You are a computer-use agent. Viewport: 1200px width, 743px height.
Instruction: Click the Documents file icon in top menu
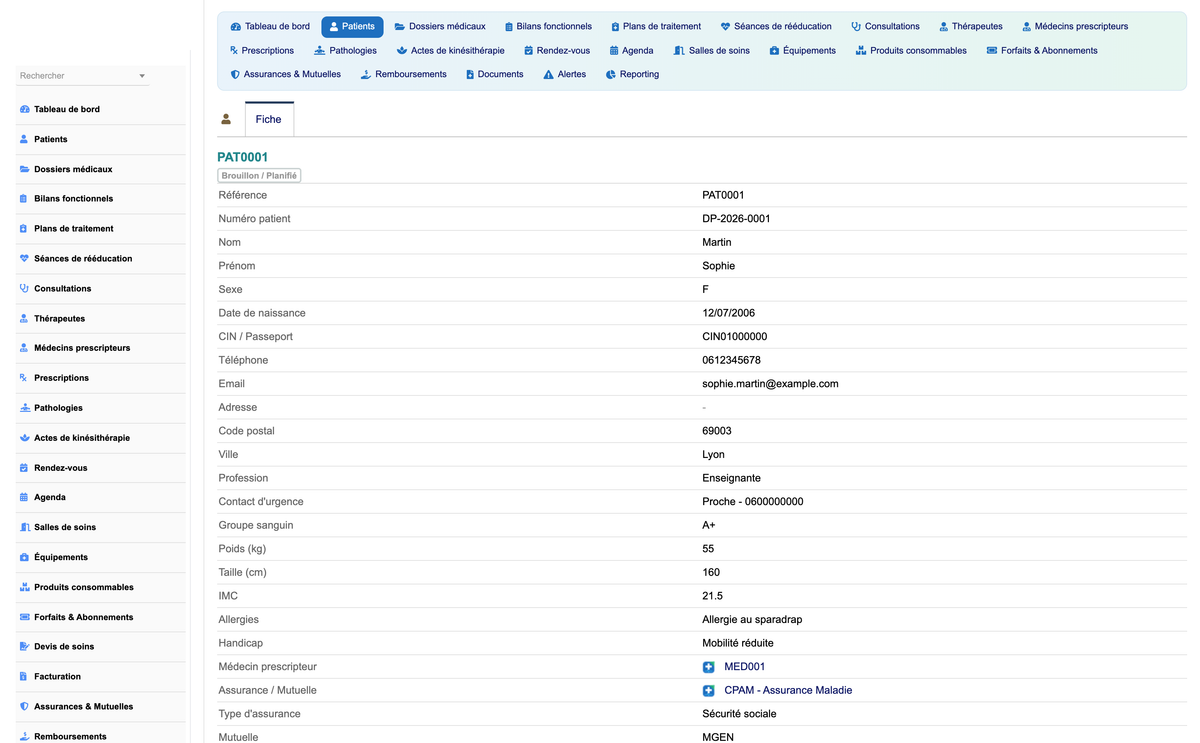[470, 74]
